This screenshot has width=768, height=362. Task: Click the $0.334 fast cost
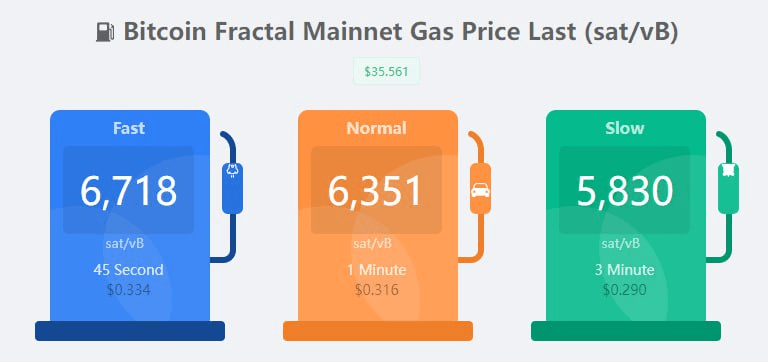(x=128, y=290)
